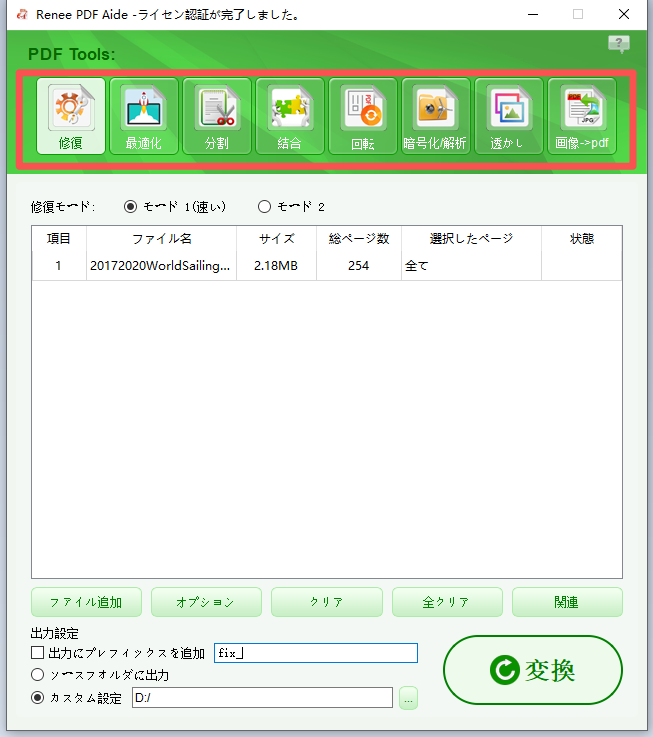
Task: Click the 選択したページ column header
Action: tap(471, 239)
